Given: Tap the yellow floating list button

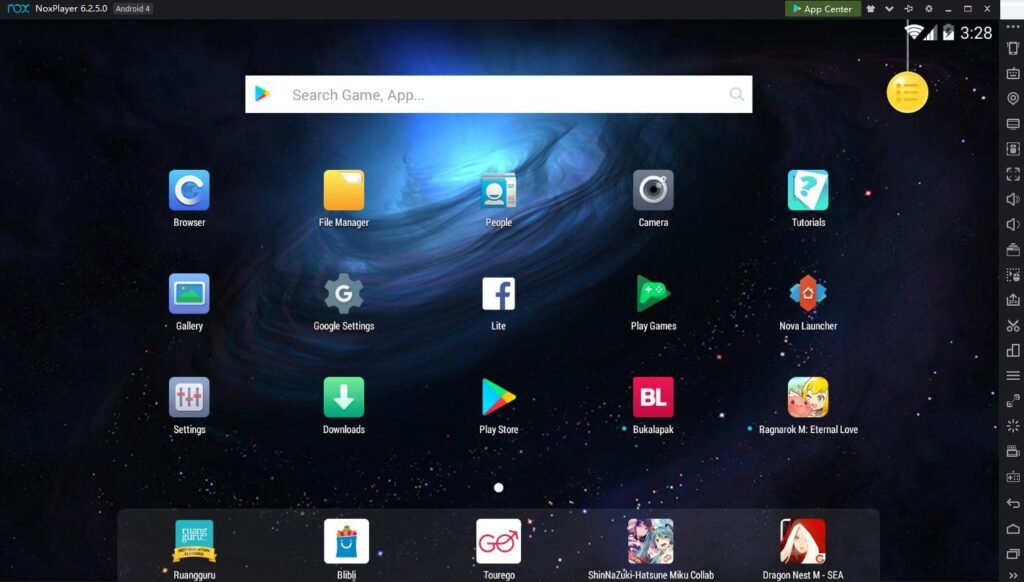Looking at the screenshot, I should tap(907, 93).
